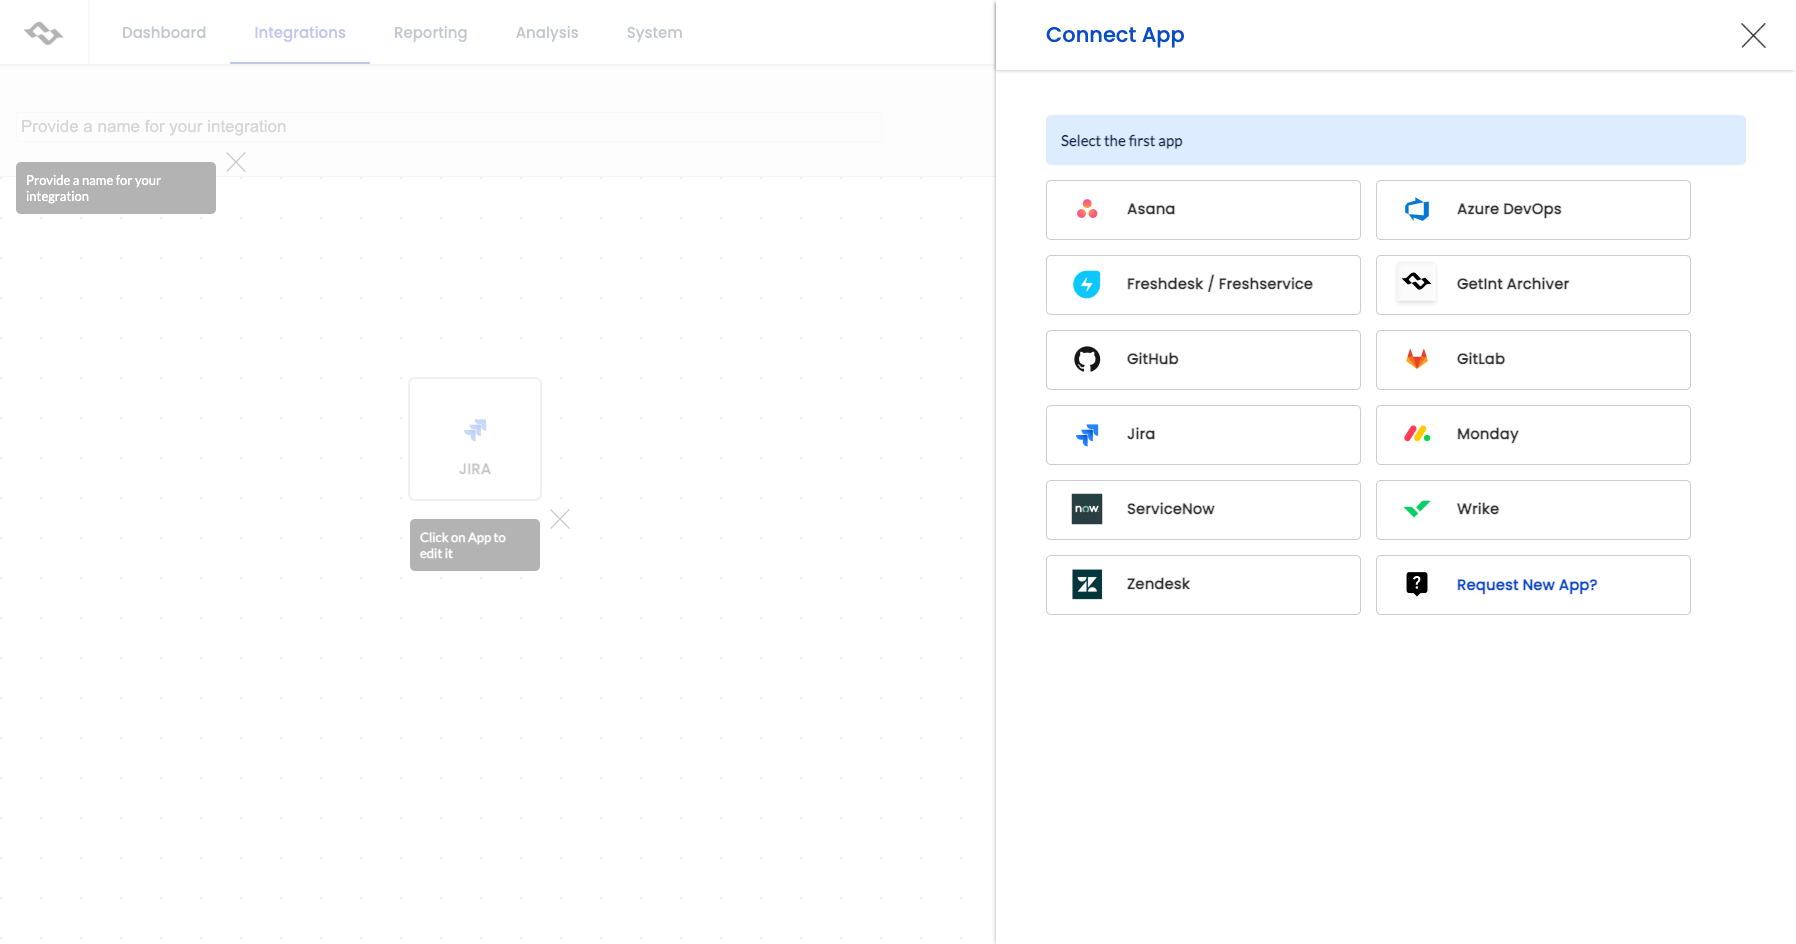
Task: Choose GitLab app label
Action: pyautogui.click(x=1480, y=359)
